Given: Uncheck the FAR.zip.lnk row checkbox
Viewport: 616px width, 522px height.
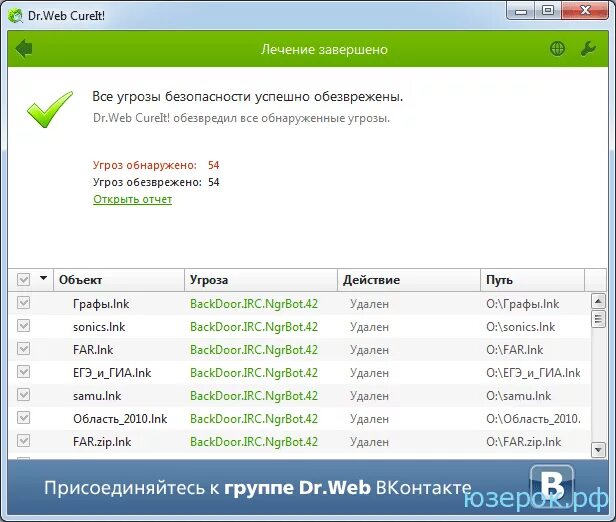Looking at the screenshot, I should tap(24, 441).
